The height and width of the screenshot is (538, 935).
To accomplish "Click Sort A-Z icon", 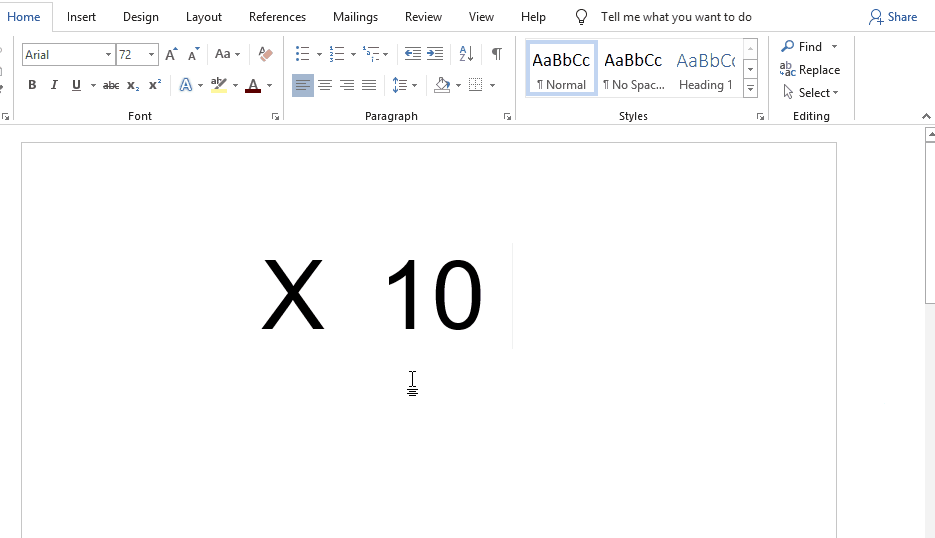I will [466, 54].
